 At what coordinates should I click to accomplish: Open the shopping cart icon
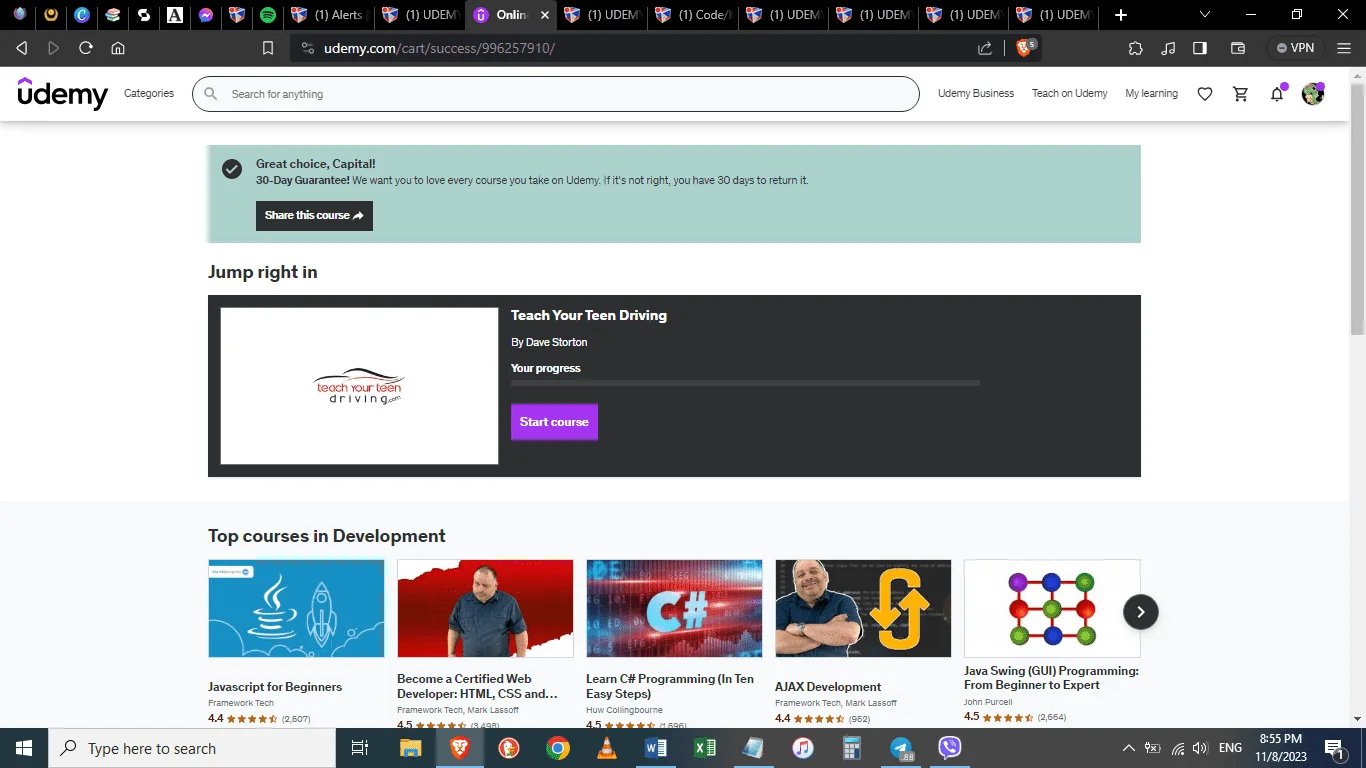coord(1241,94)
